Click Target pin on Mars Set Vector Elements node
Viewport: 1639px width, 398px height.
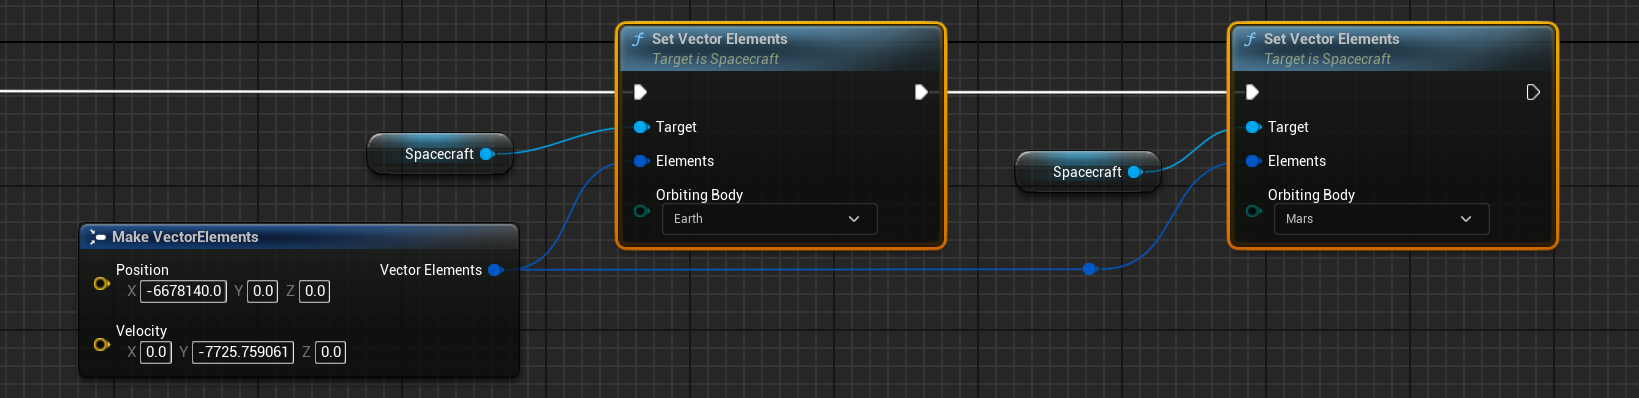coord(1253,127)
